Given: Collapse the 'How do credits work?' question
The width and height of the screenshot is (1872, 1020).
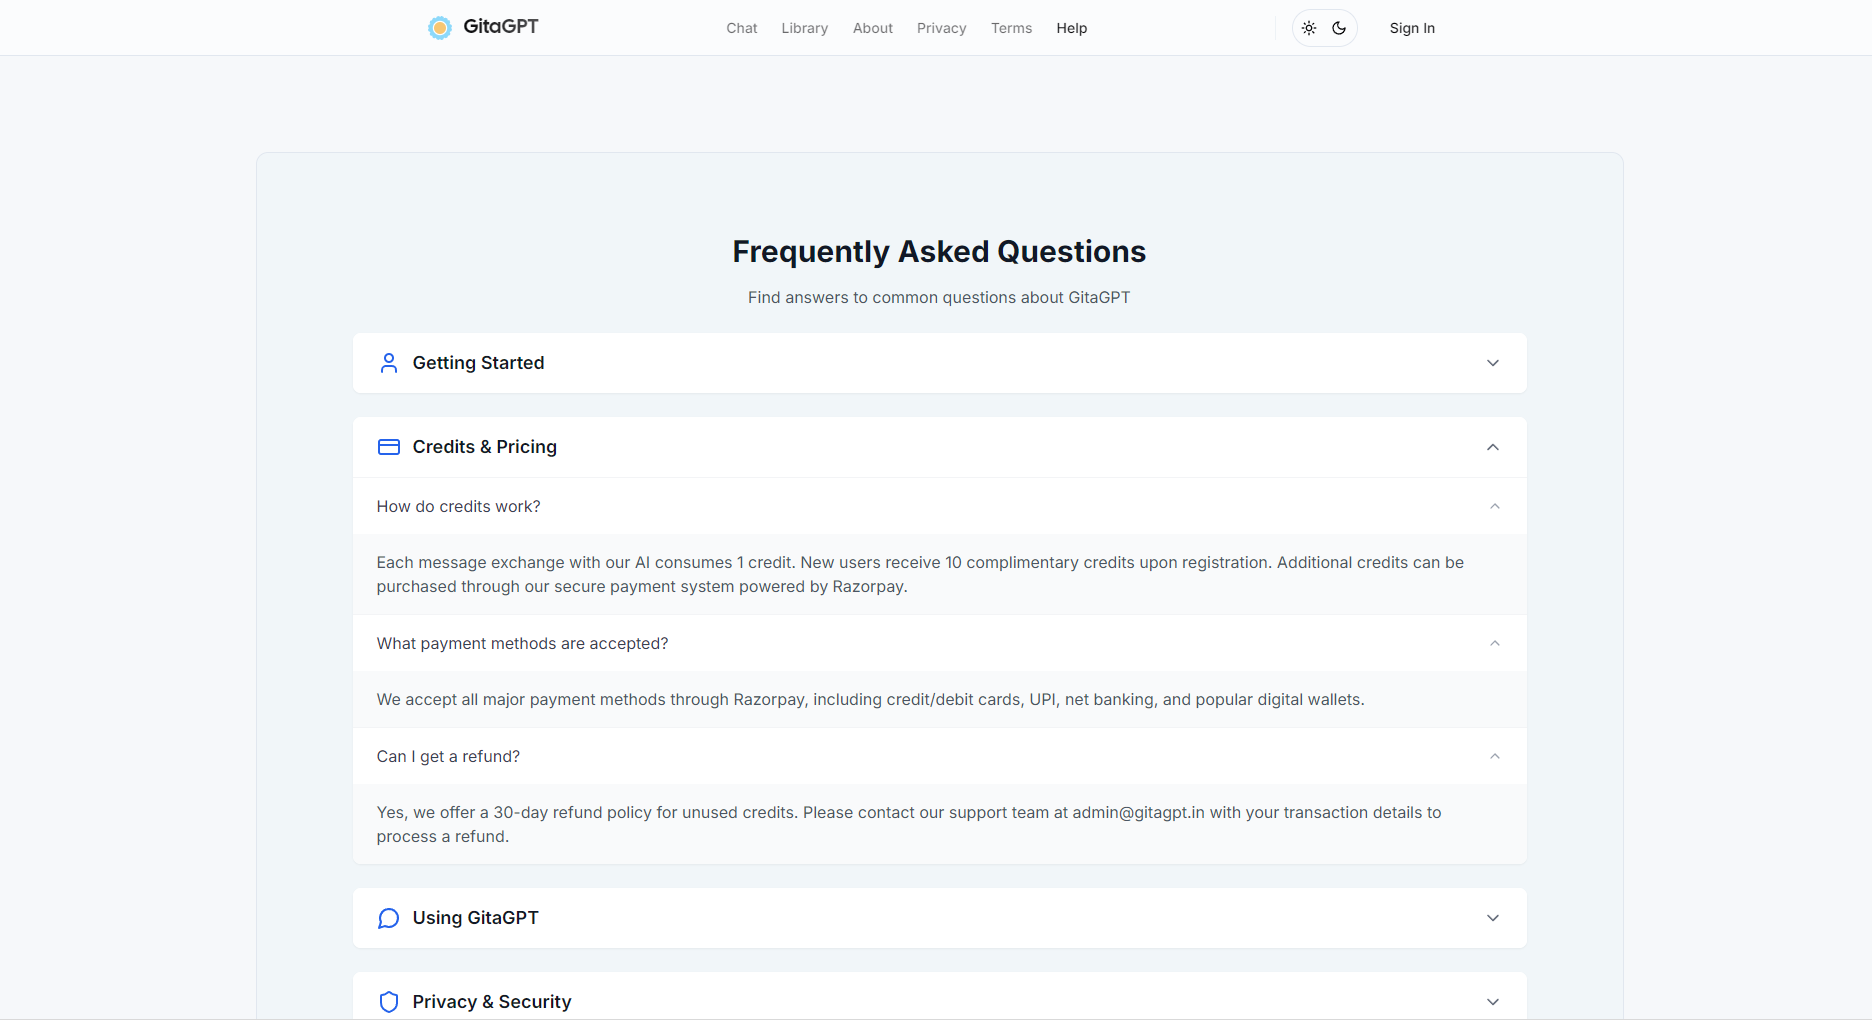Looking at the screenshot, I should click(x=1494, y=507).
